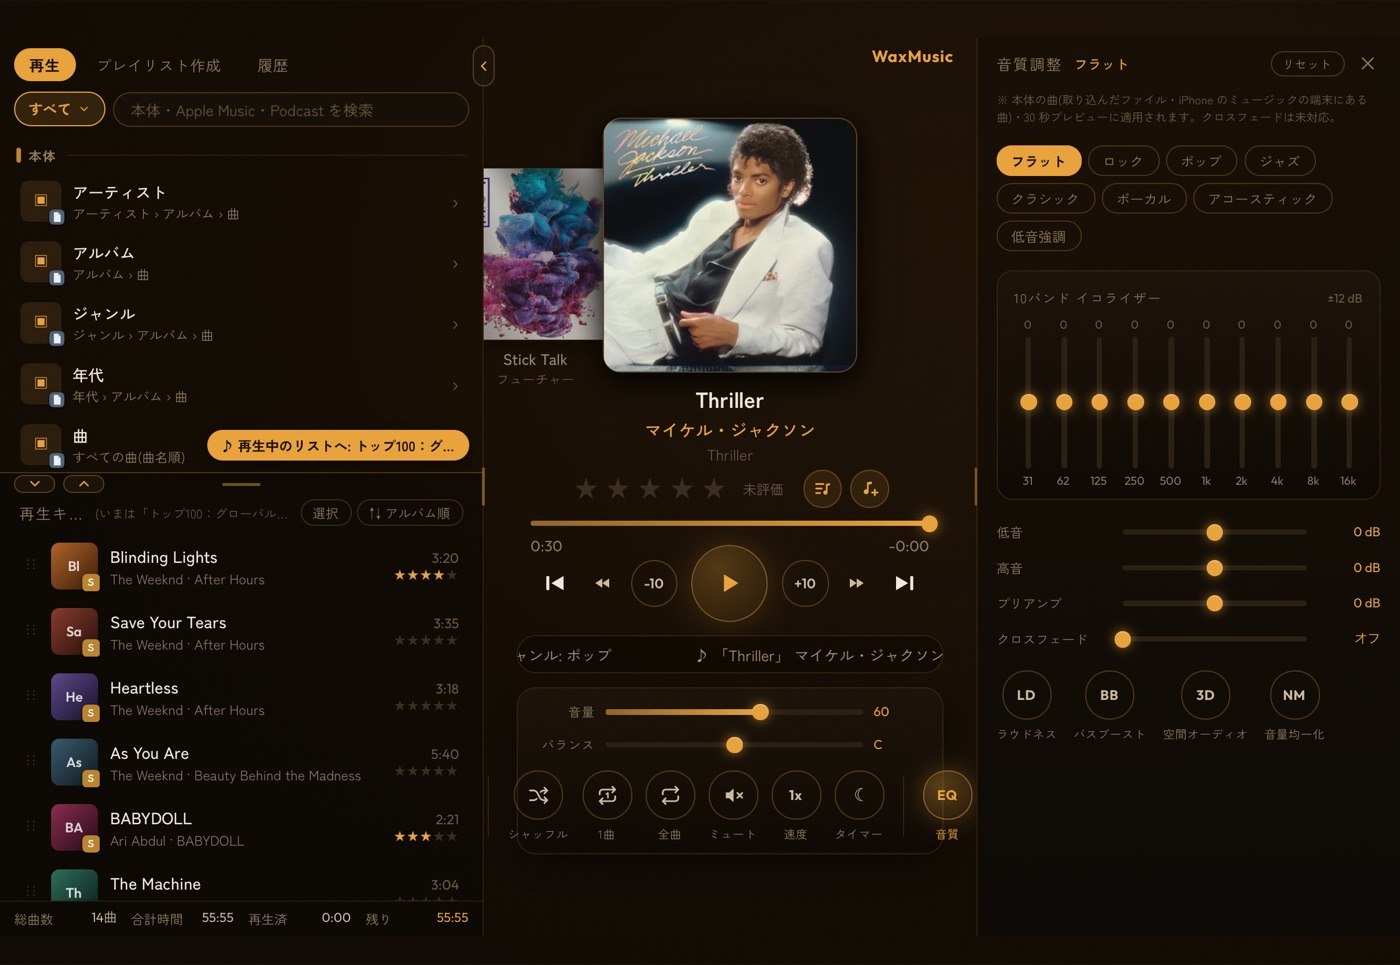The width and height of the screenshot is (1400, 965).
Task: Enable LD loudness (ラウドネス)
Action: [x=1026, y=695]
